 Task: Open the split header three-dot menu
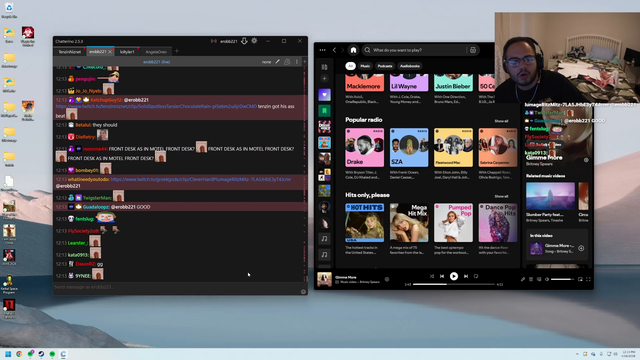297,62
